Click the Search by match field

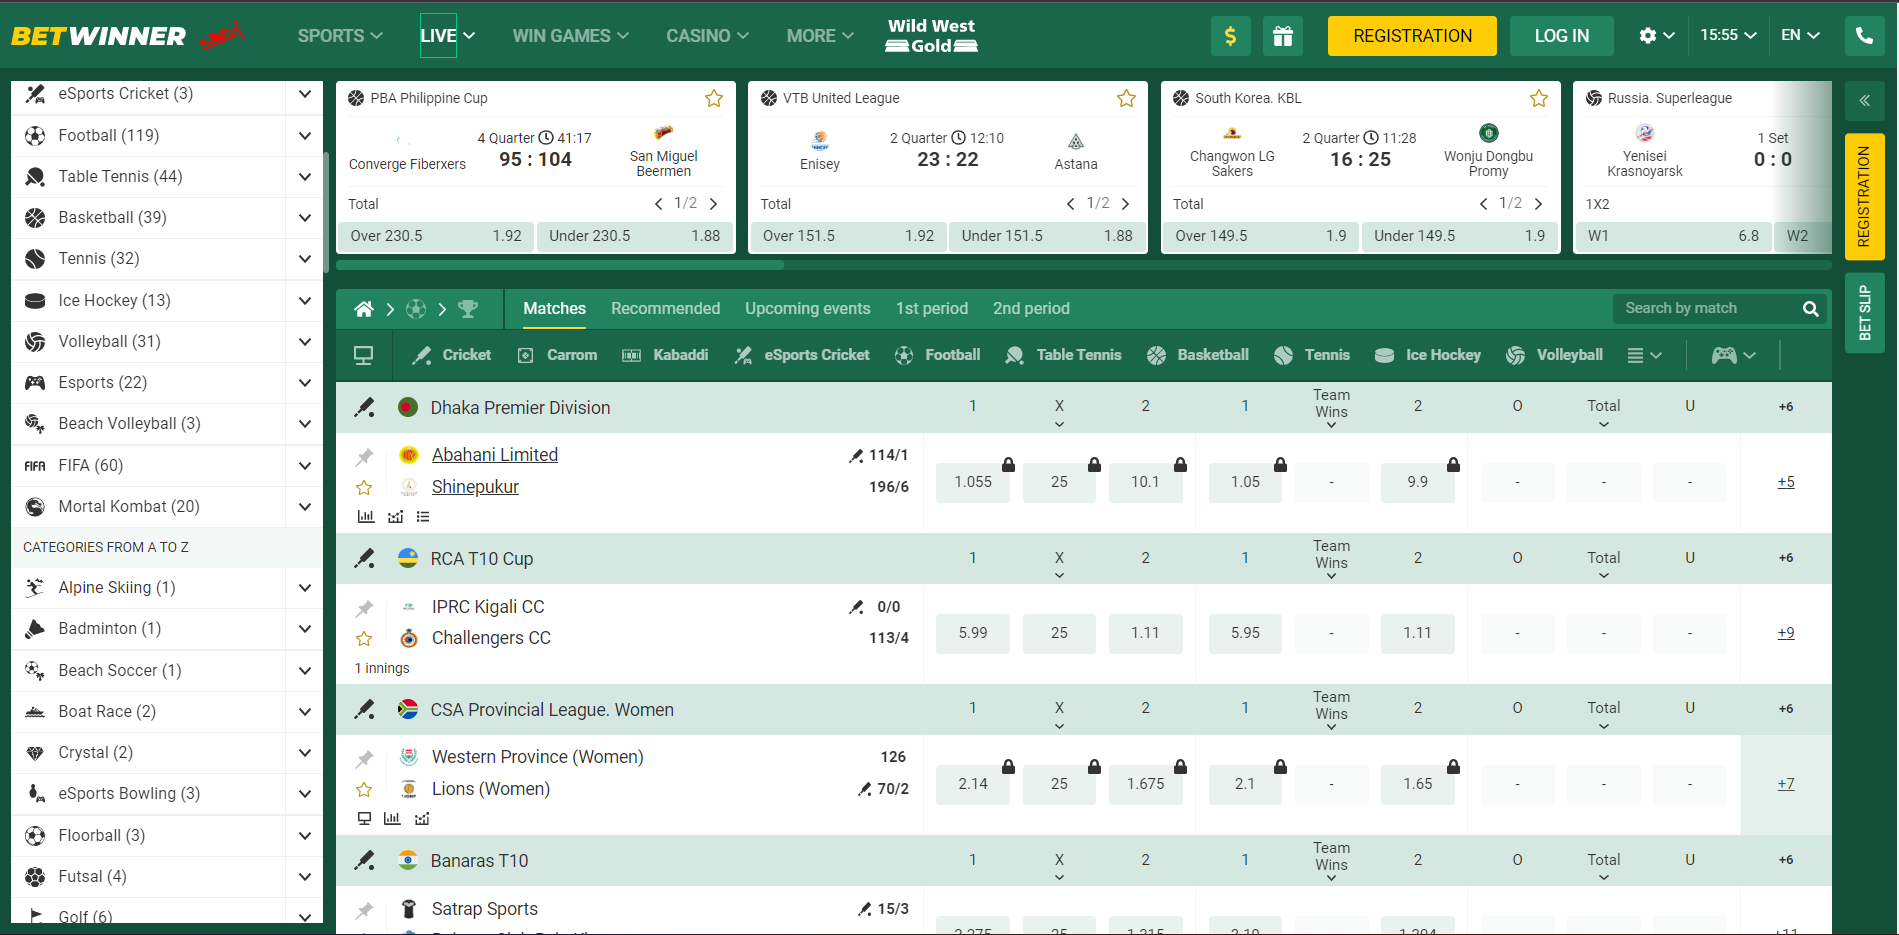[x=1705, y=309]
